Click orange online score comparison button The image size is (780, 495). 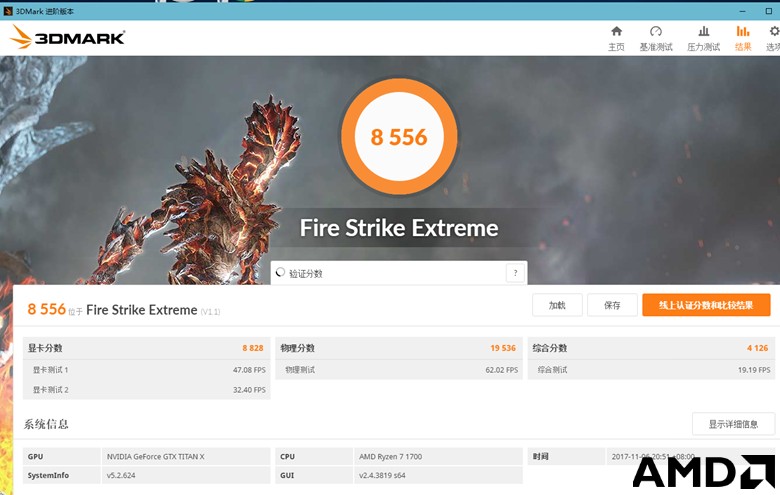click(706, 305)
